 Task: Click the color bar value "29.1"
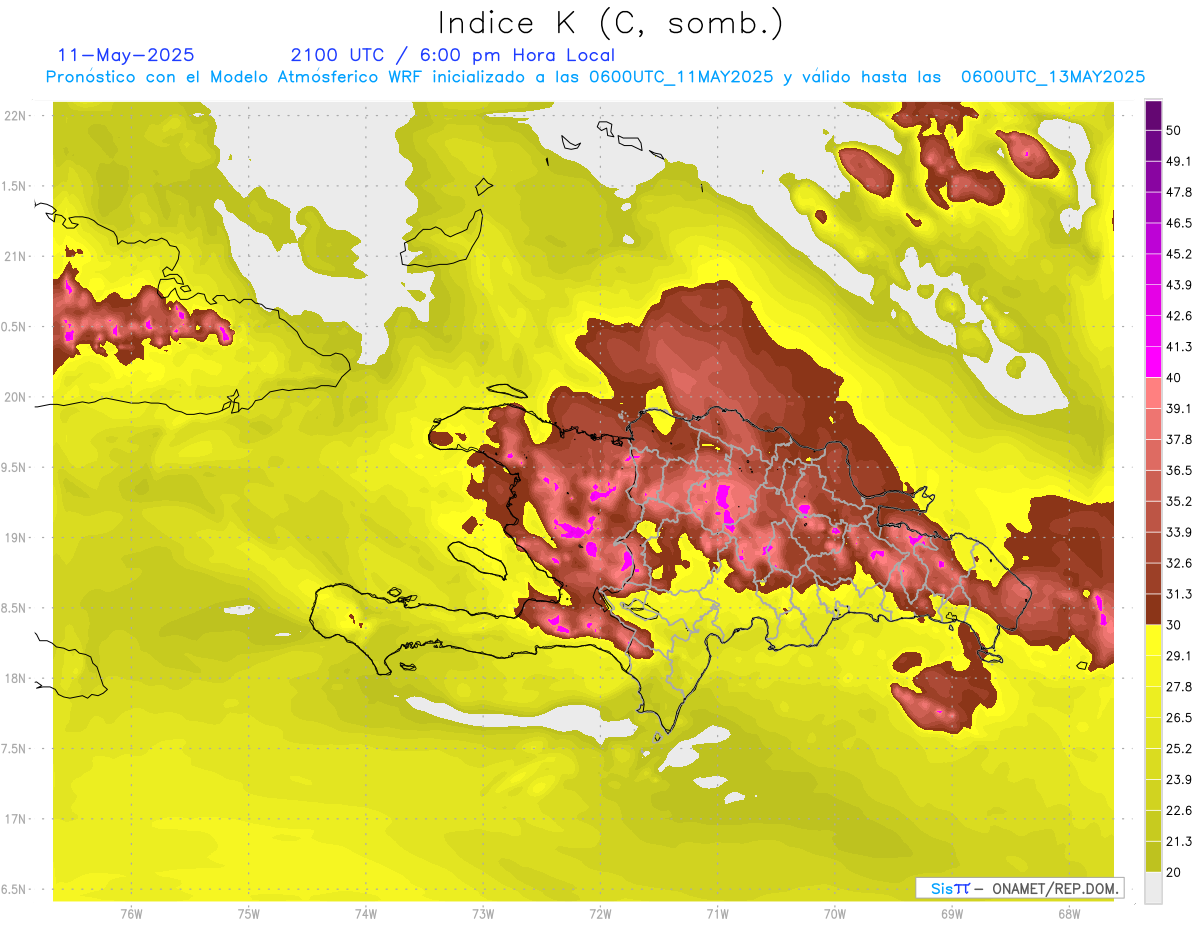[x=1179, y=656]
